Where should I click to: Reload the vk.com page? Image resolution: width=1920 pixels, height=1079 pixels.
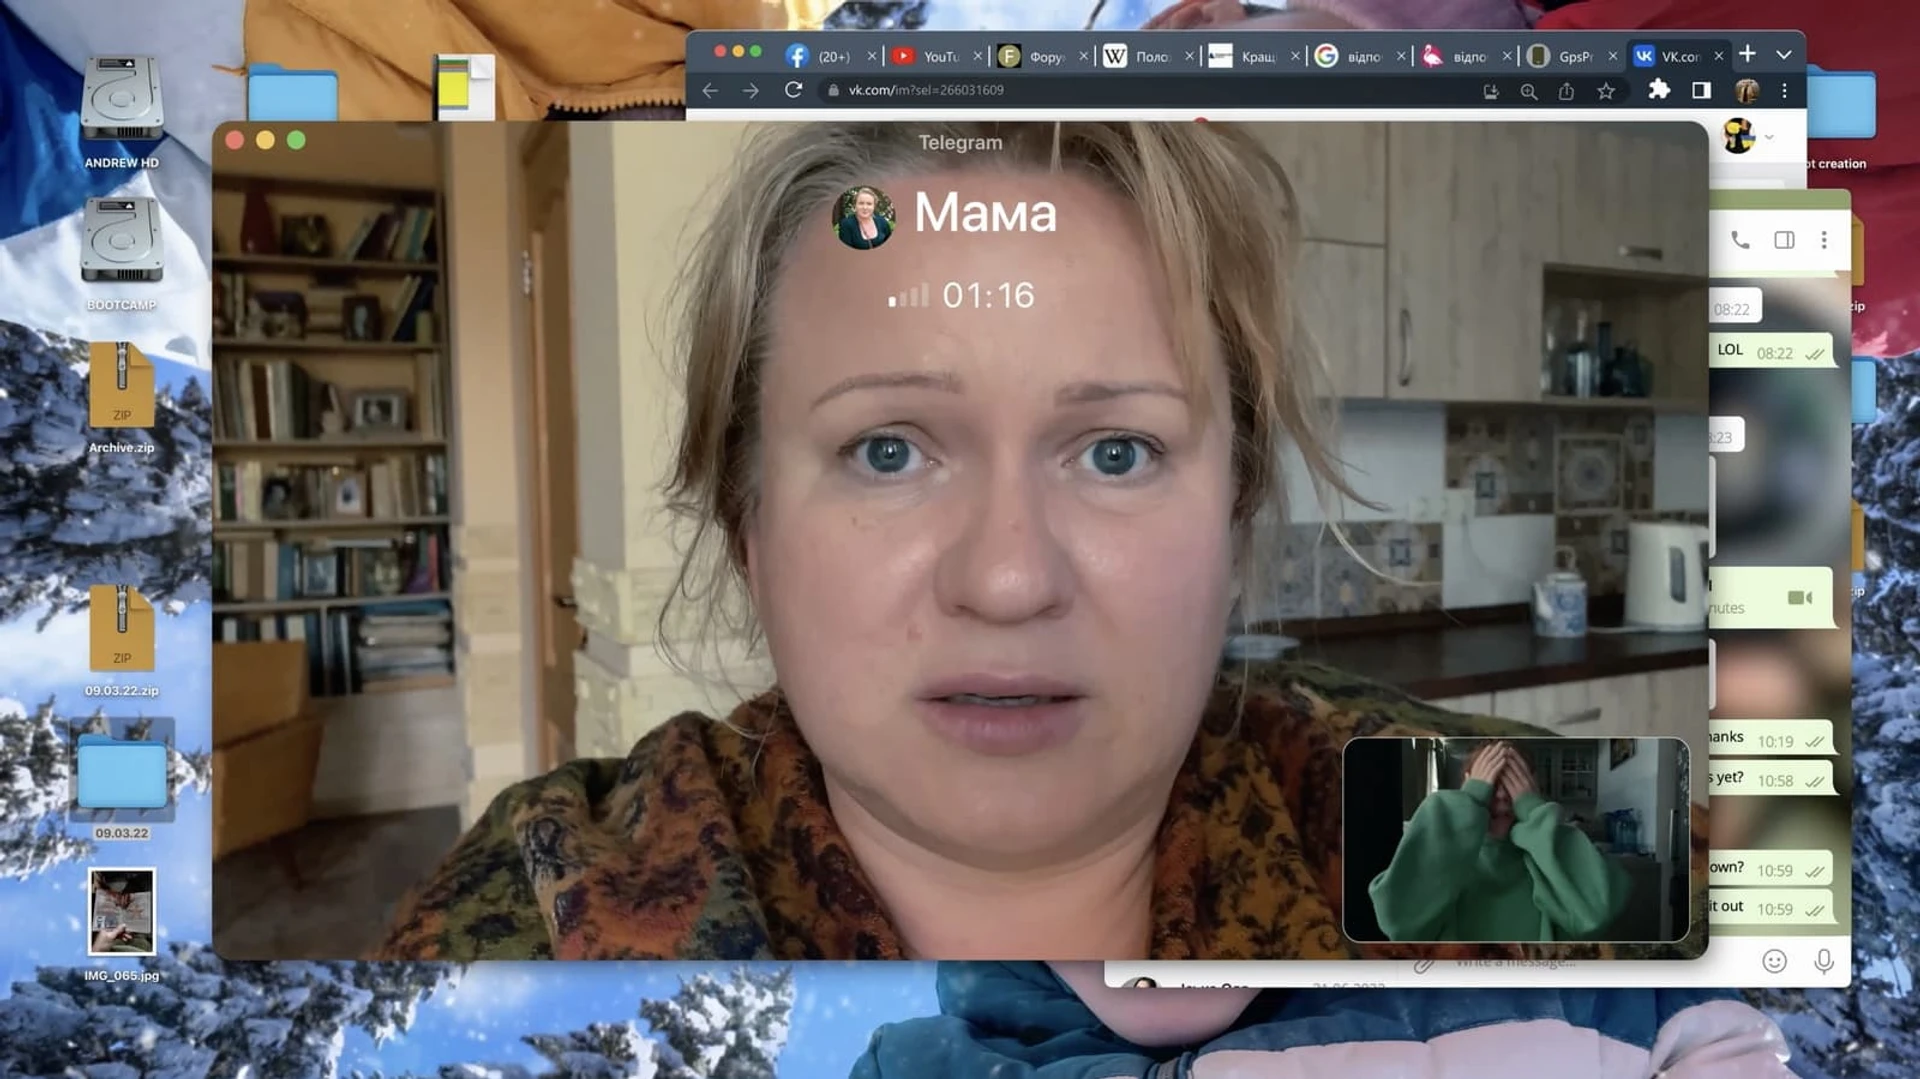(x=793, y=90)
